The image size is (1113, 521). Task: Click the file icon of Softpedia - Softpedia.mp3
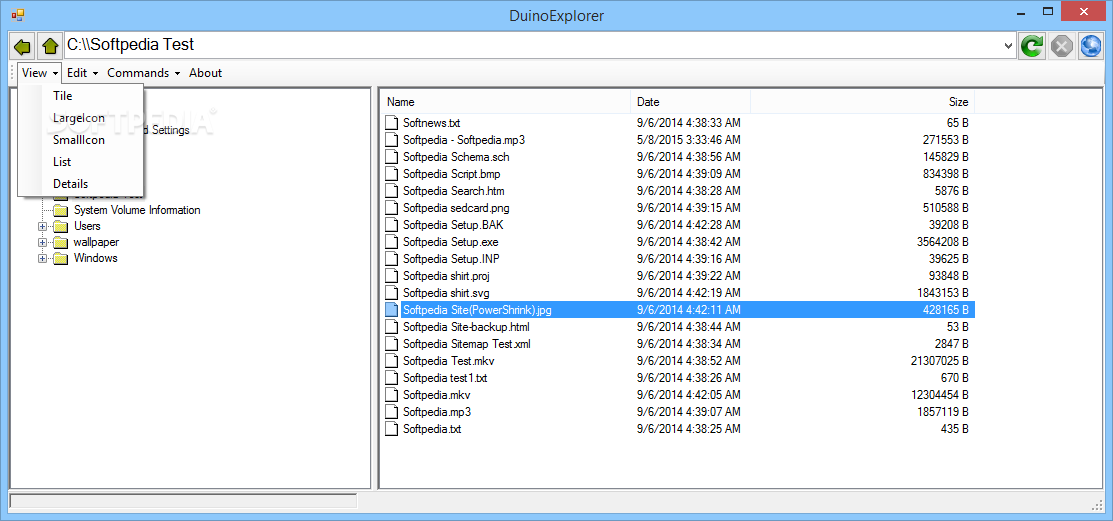pyautogui.click(x=392, y=140)
